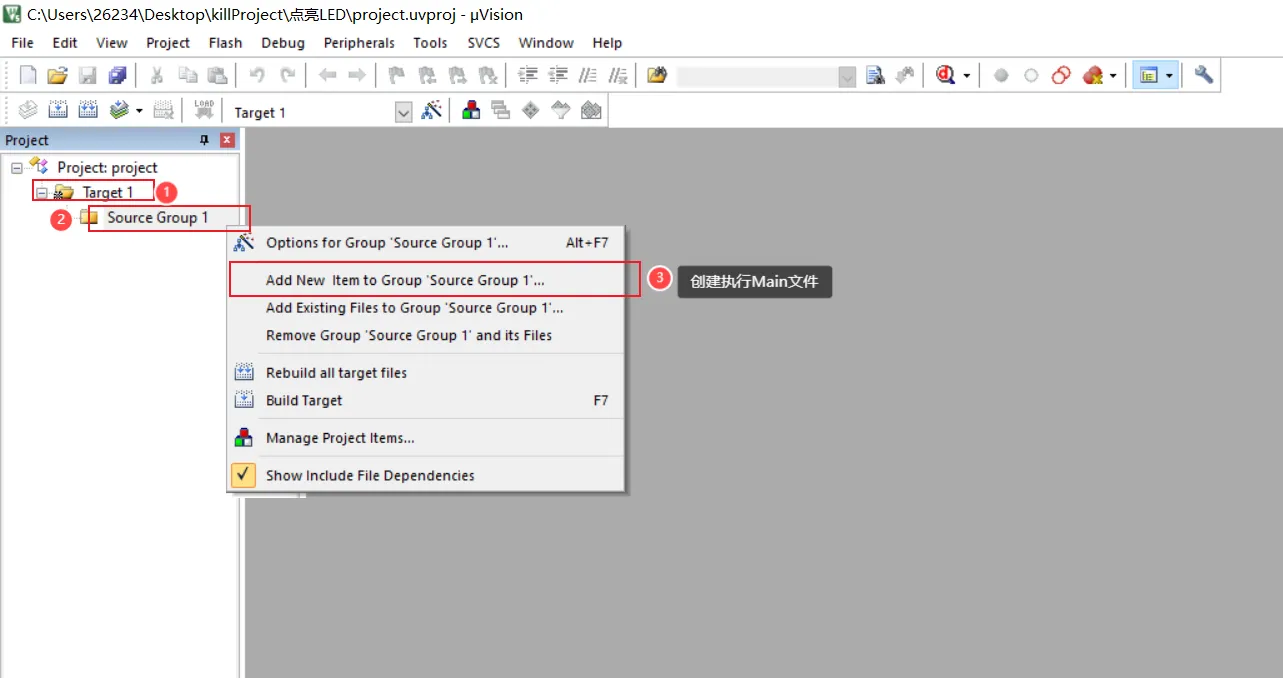Image resolution: width=1283 pixels, height=678 pixels.
Task: Click the Uncomment selection icon
Action: pos(618,75)
